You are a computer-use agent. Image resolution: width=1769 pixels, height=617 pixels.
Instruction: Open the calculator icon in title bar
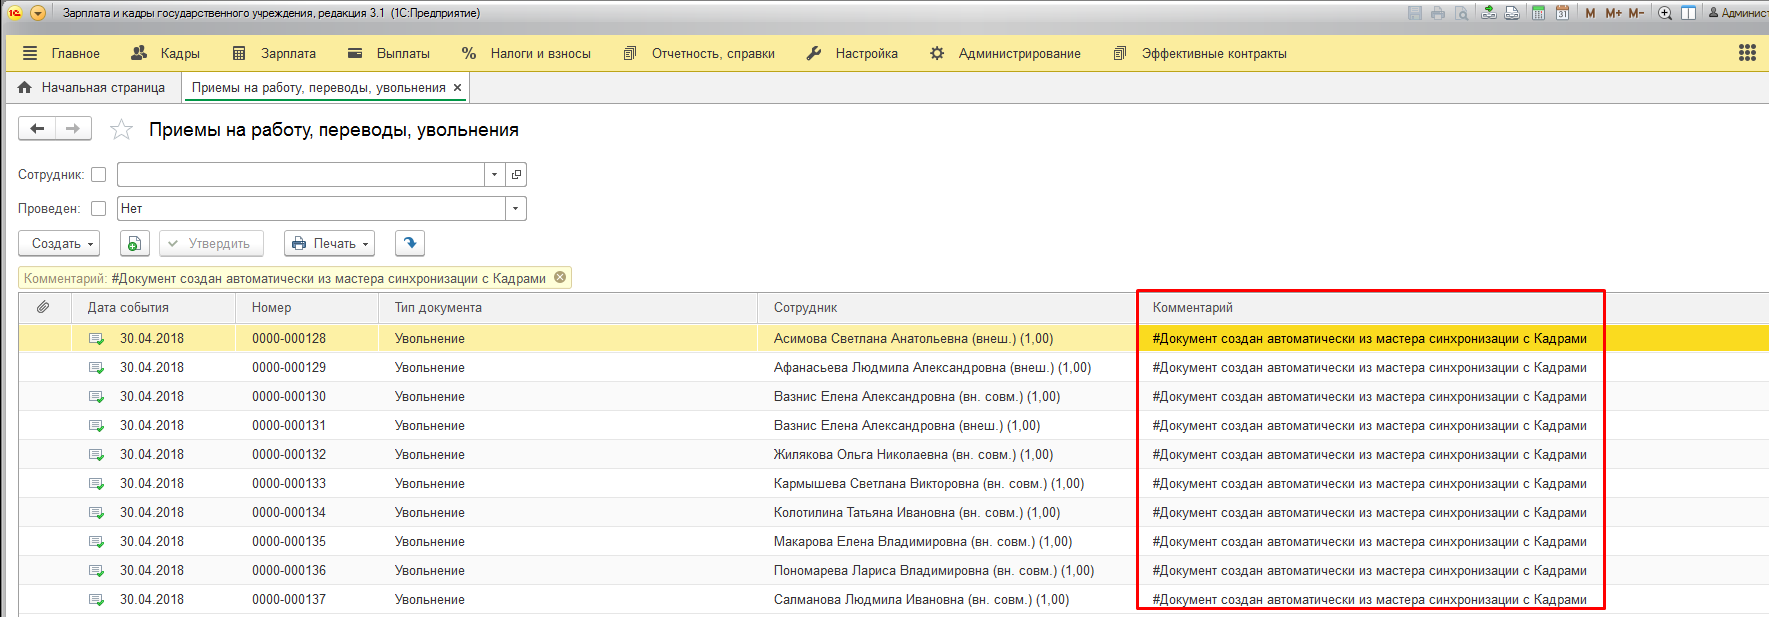click(1538, 13)
